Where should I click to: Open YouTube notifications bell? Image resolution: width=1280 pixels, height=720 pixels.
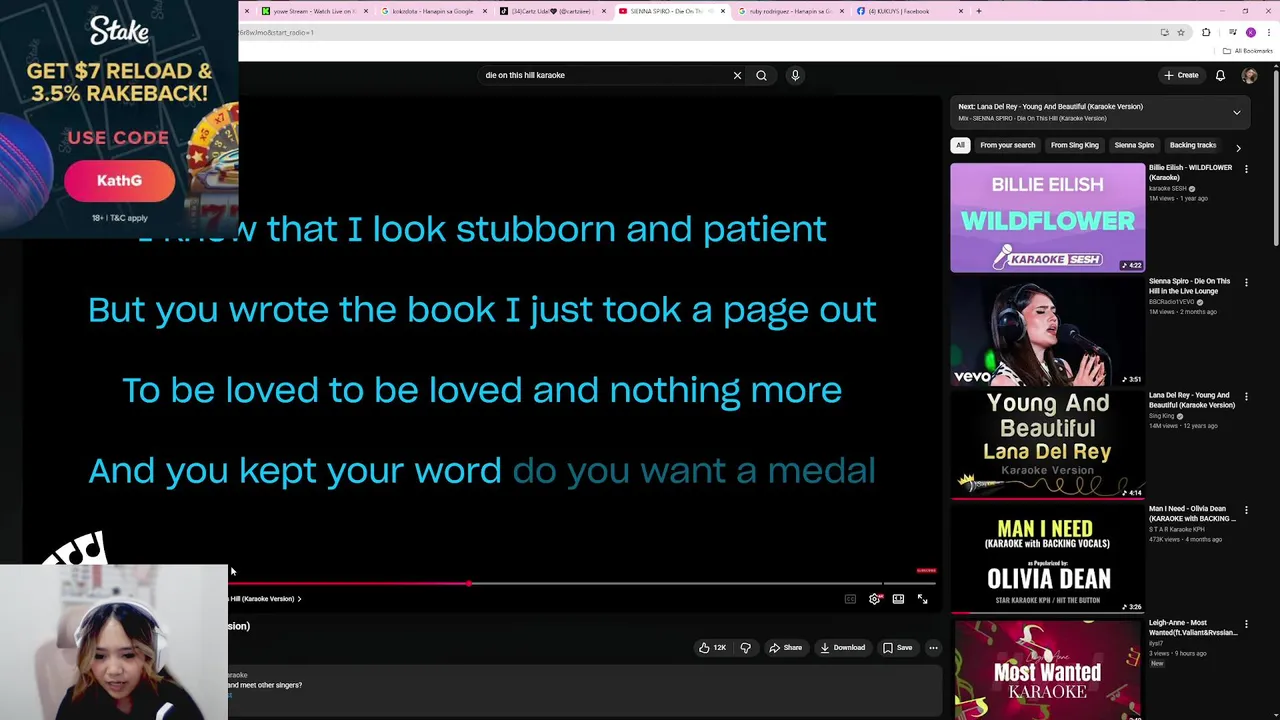[x=1220, y=75]
